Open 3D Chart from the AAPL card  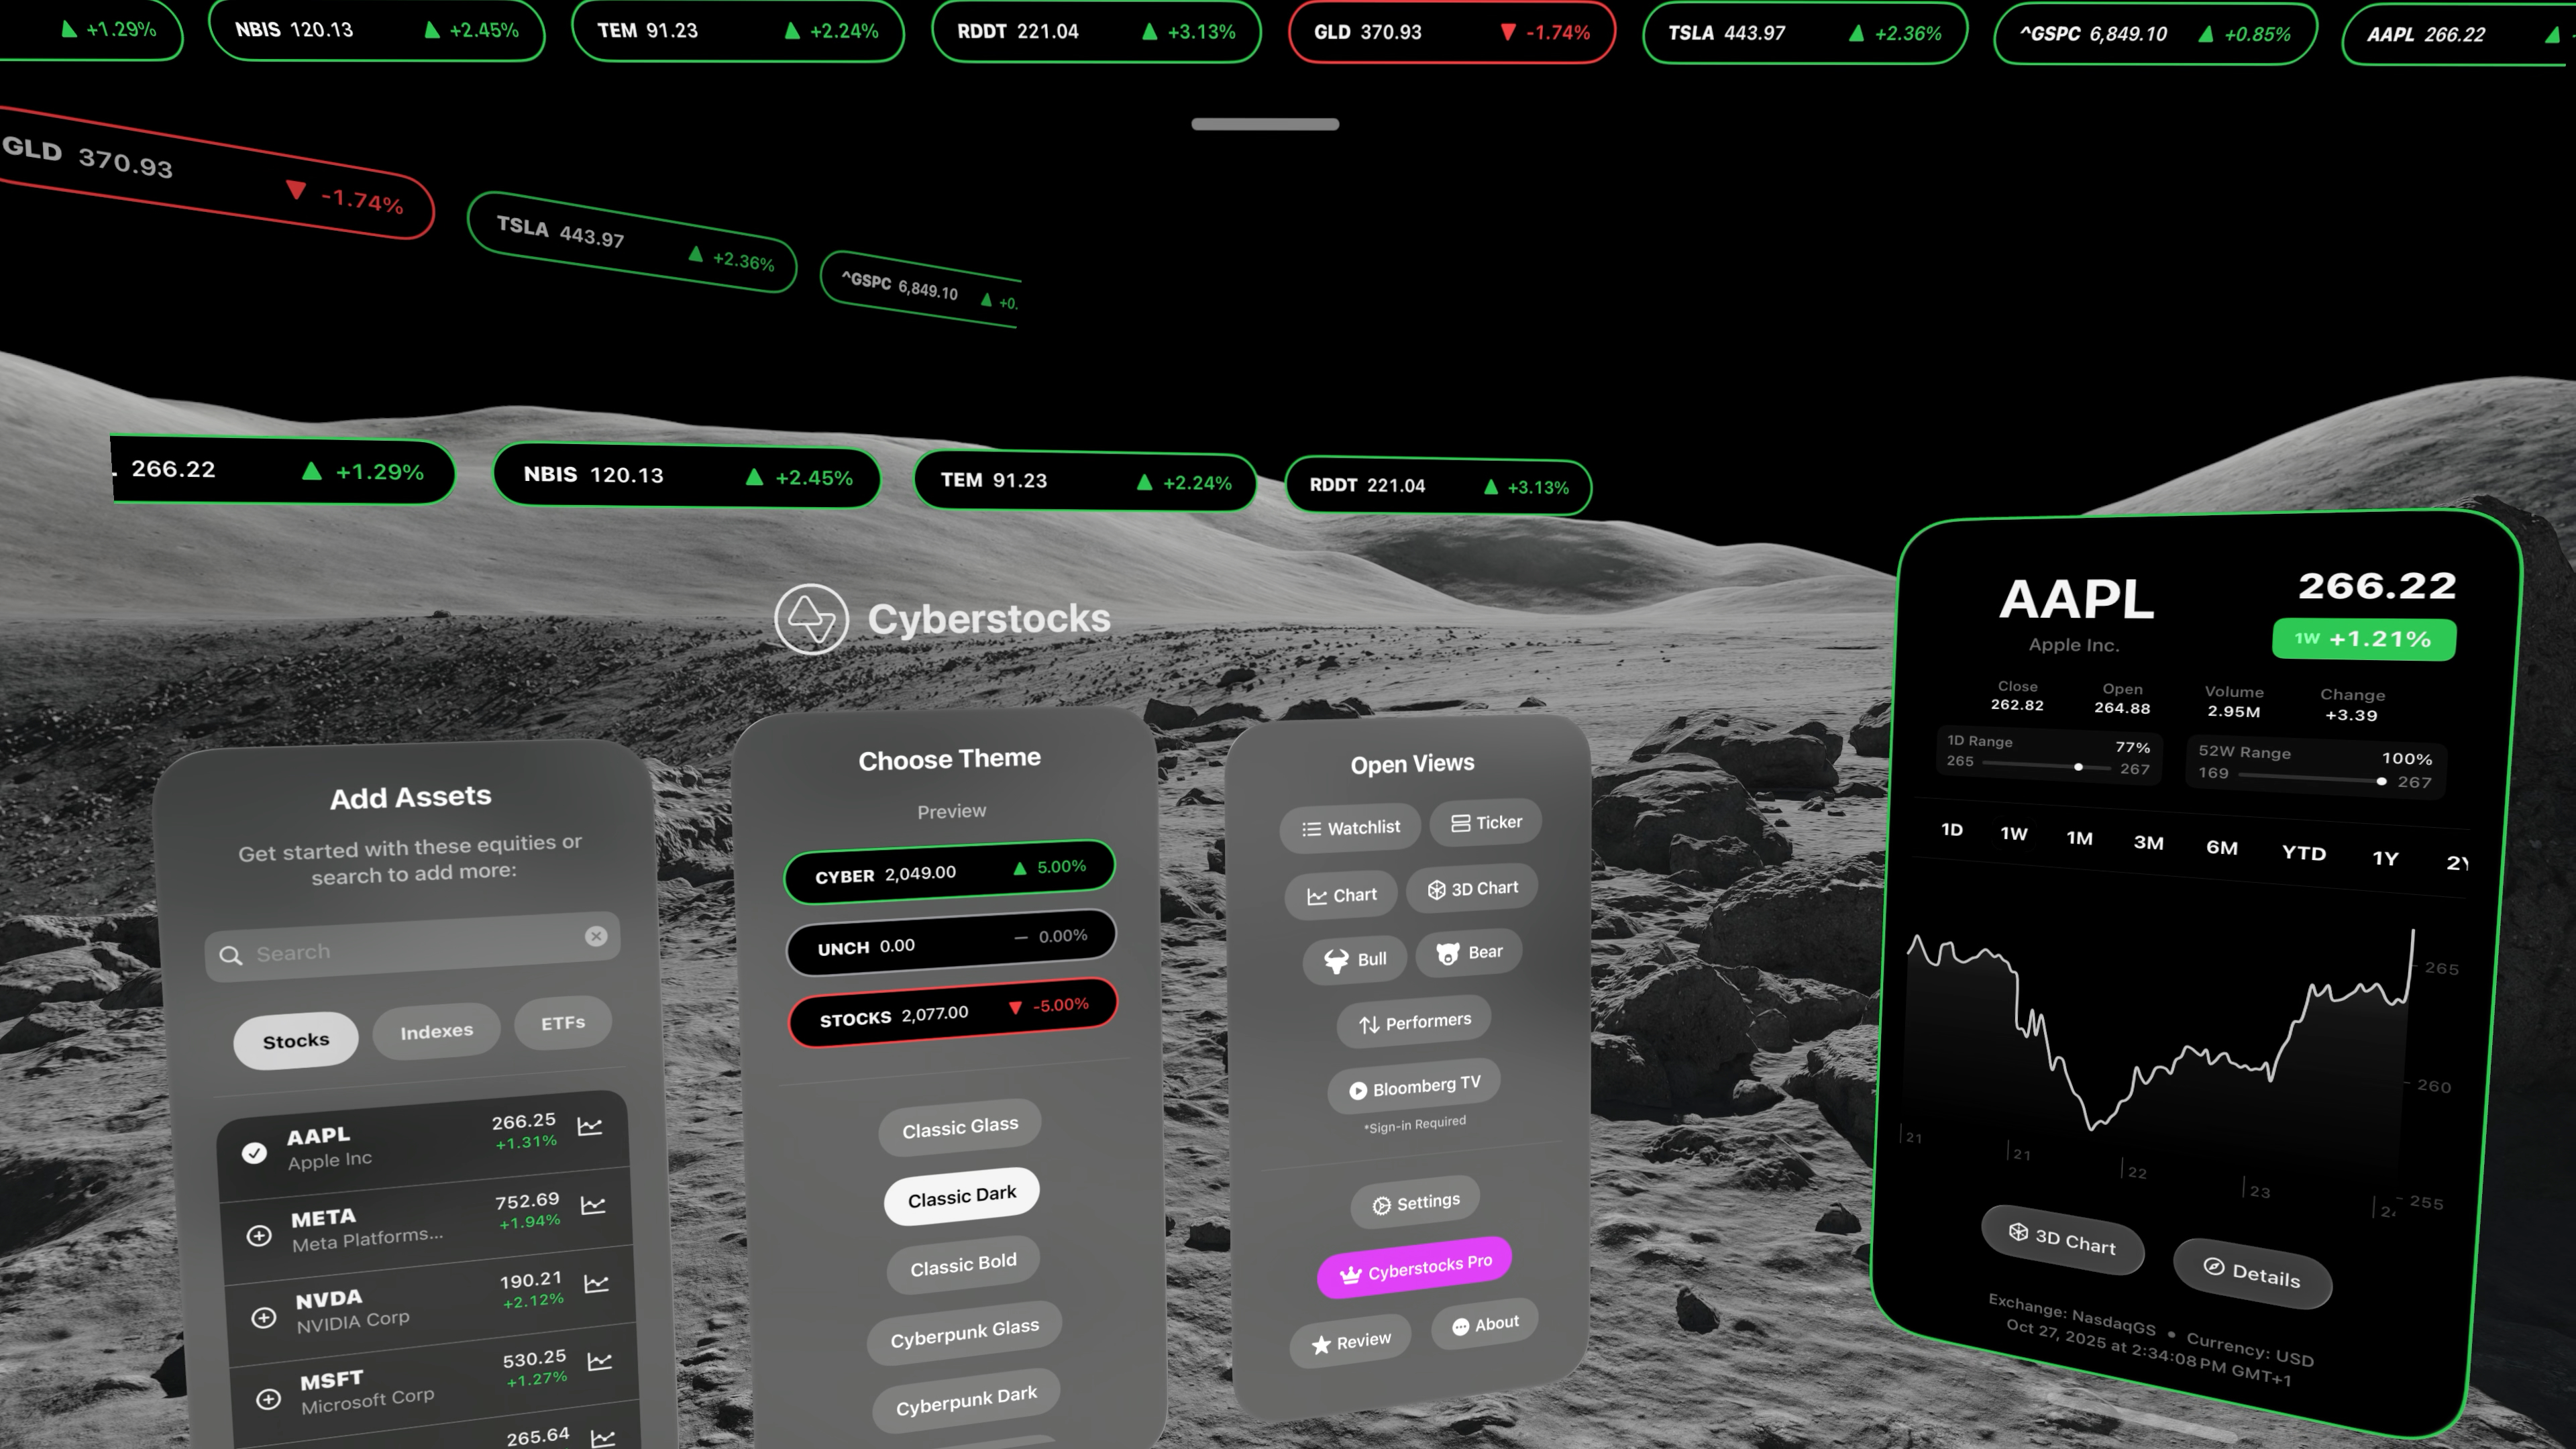pyautogui.click(x=2063, y=1239)
